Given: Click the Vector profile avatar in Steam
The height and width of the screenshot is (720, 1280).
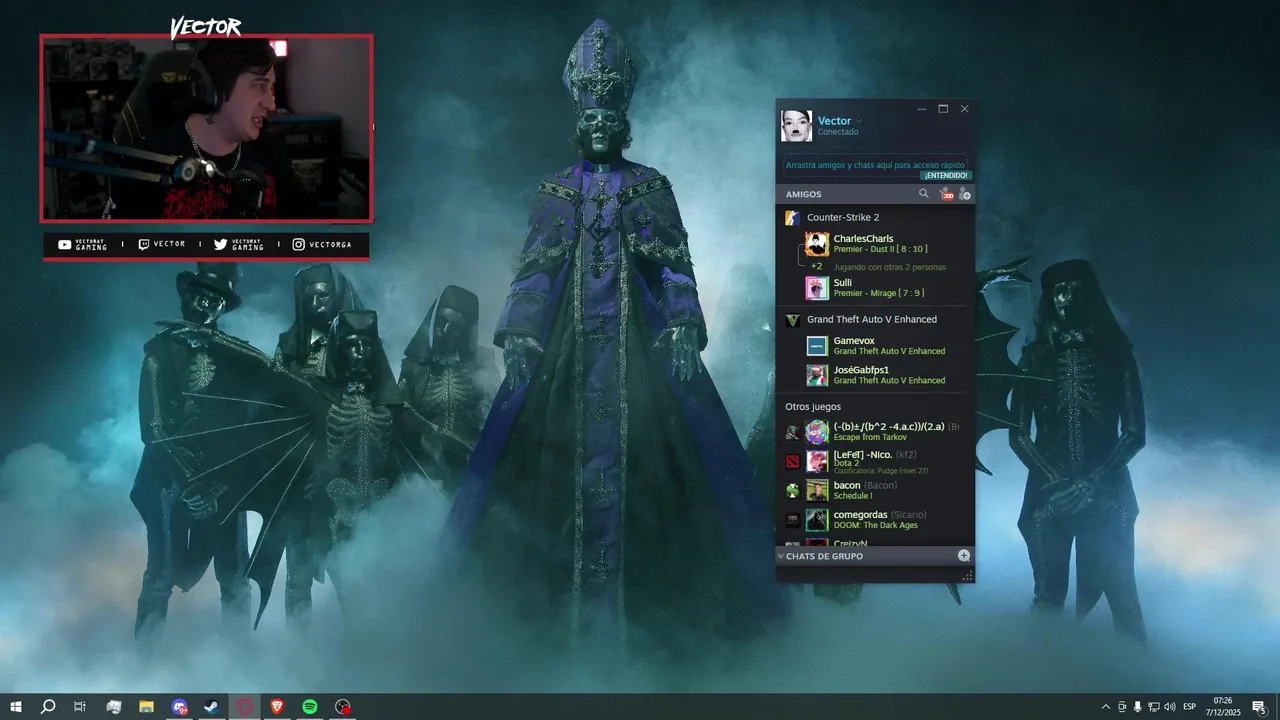Looking at the screenshot, I should [x=796, y=126].
